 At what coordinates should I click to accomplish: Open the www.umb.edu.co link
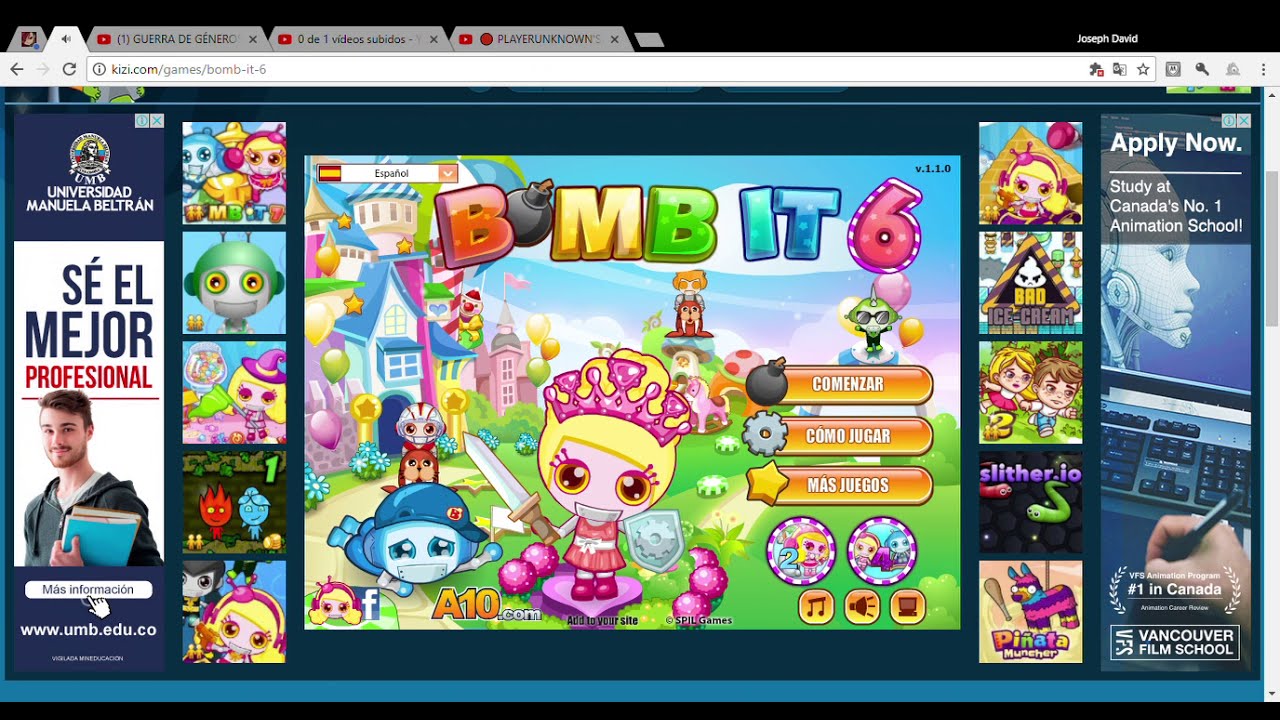click(88, 630)
